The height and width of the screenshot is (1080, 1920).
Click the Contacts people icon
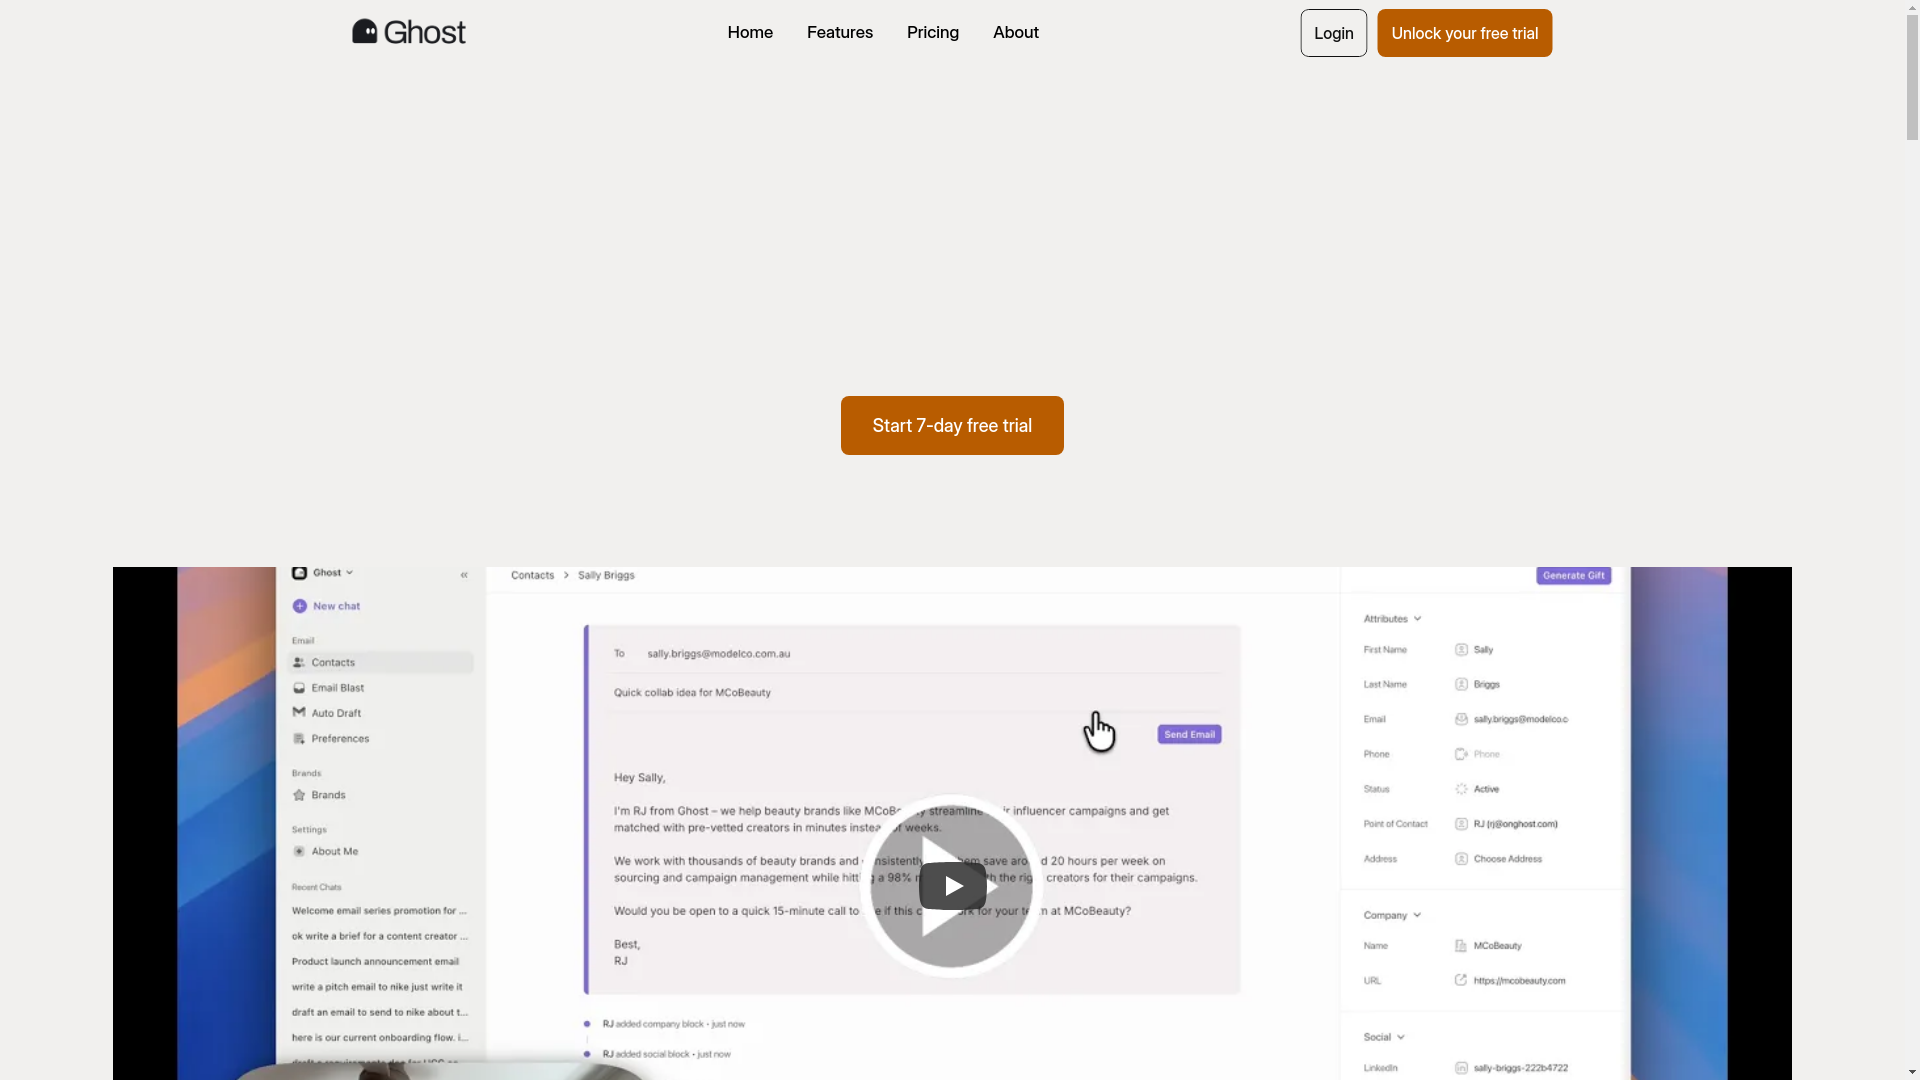coord(298,662)
